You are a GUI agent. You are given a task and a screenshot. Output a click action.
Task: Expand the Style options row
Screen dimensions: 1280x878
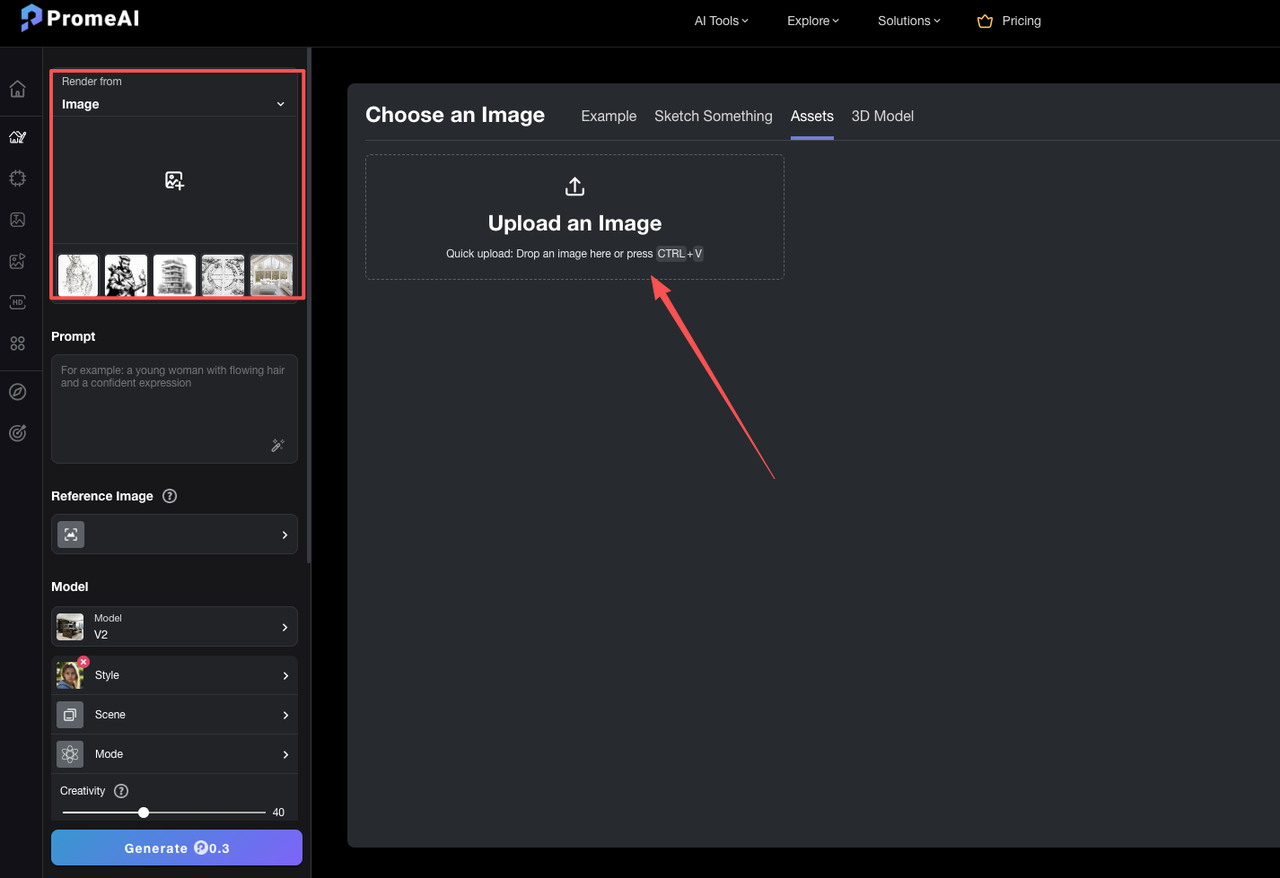point(174,675)
